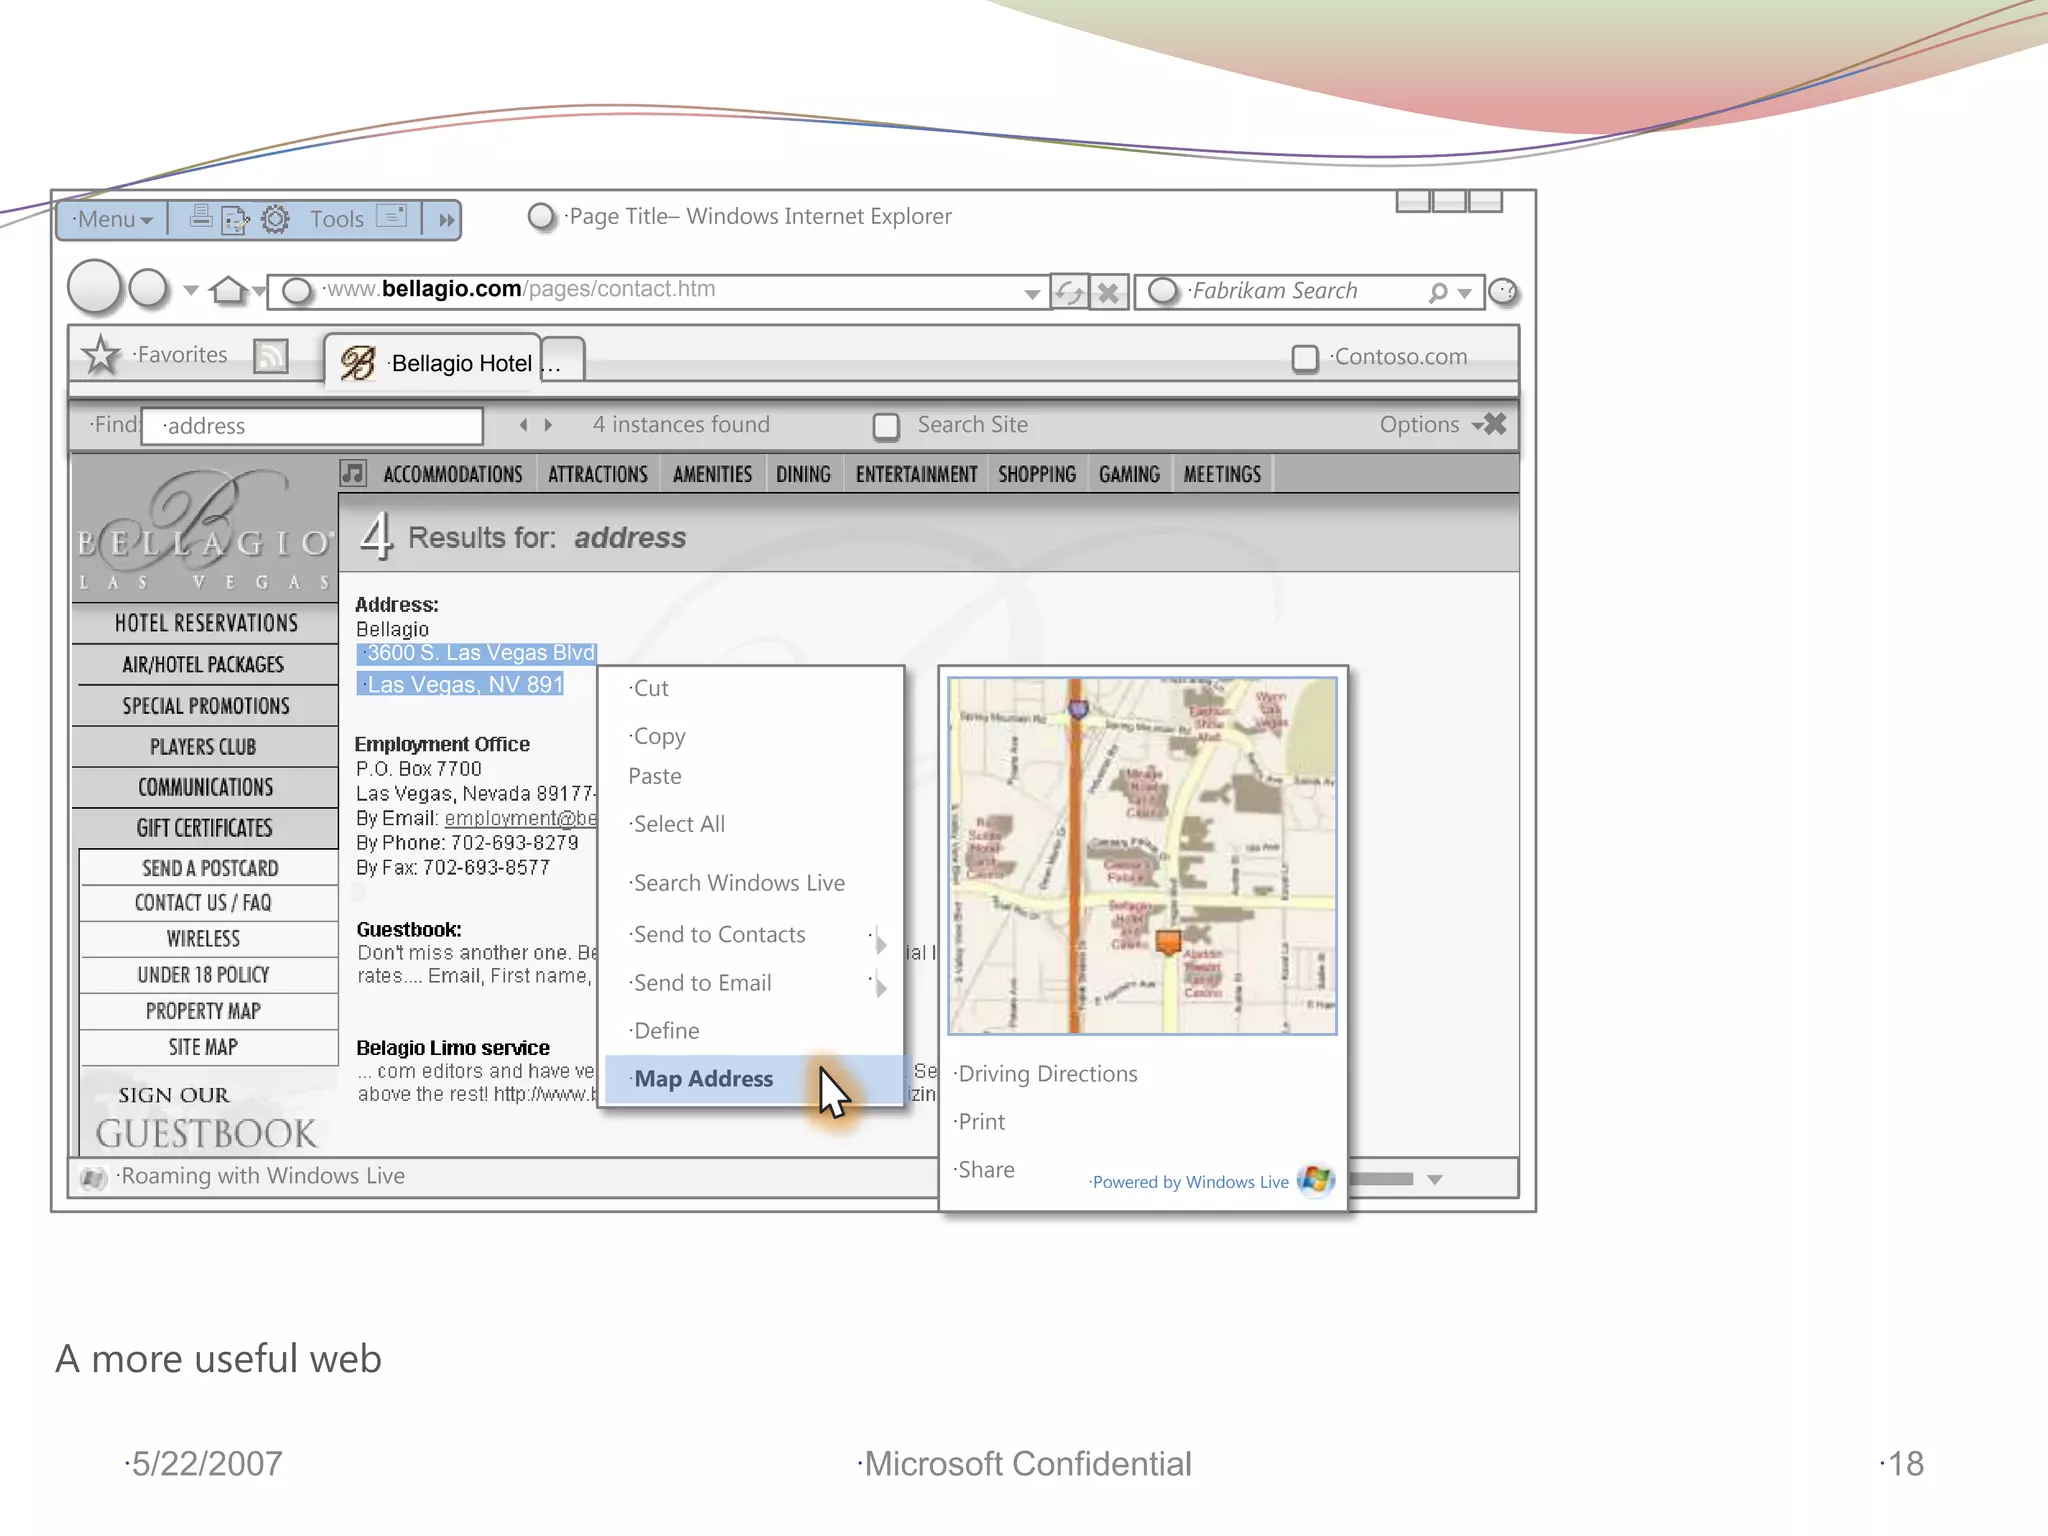
Task: Click the Refresh icon
Action: (1070, 293)
